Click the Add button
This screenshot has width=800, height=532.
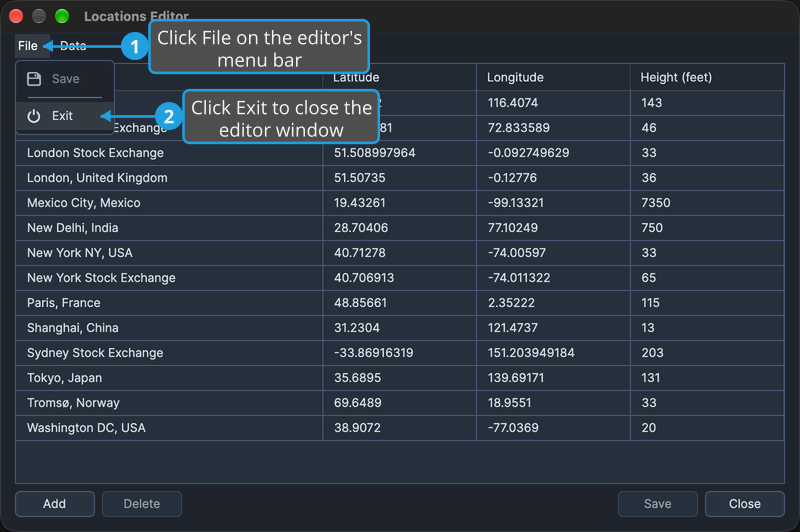coord(55,504)
